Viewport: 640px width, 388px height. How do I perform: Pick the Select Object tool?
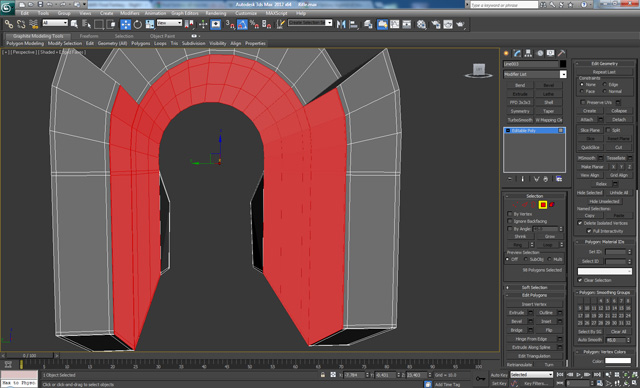point(74,24)
